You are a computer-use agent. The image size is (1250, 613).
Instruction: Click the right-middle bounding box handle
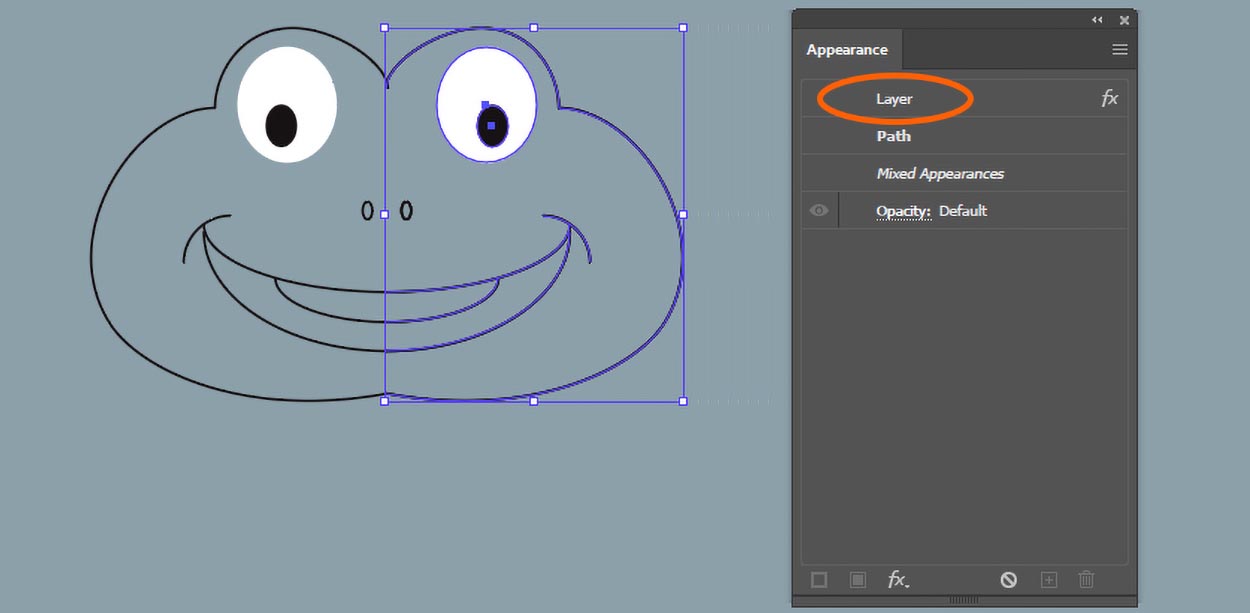coord(683,214)
